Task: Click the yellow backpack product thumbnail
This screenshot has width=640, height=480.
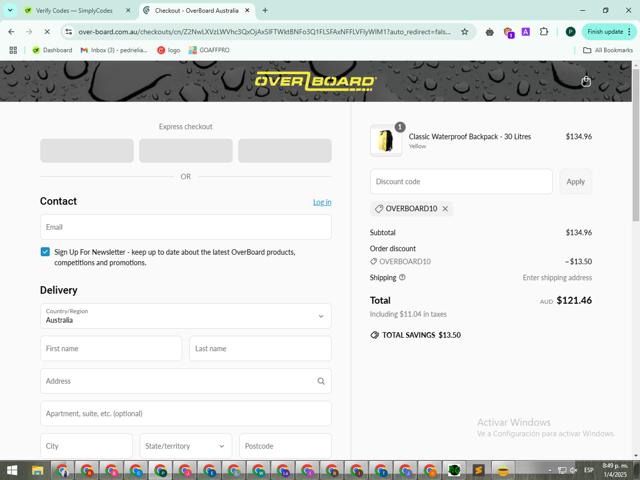Action: [386, 140]
